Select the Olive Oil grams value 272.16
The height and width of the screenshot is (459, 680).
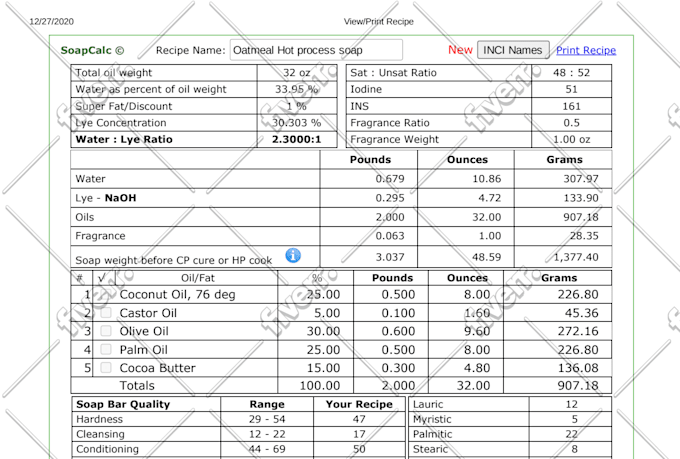[578, 331]
